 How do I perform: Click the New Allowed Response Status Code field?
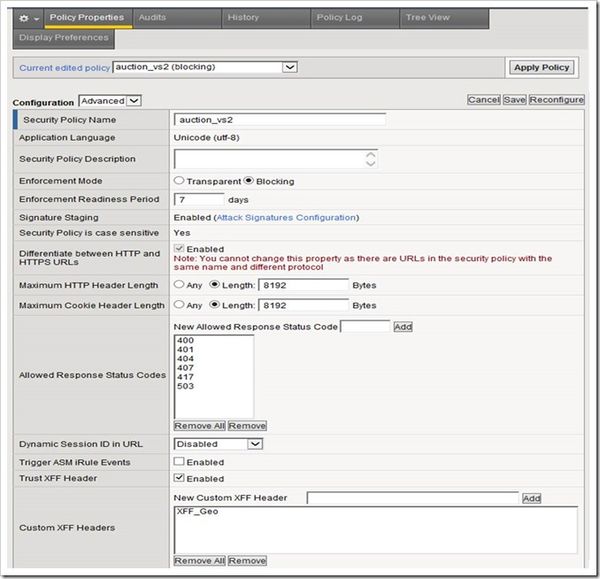coord(365,326)
